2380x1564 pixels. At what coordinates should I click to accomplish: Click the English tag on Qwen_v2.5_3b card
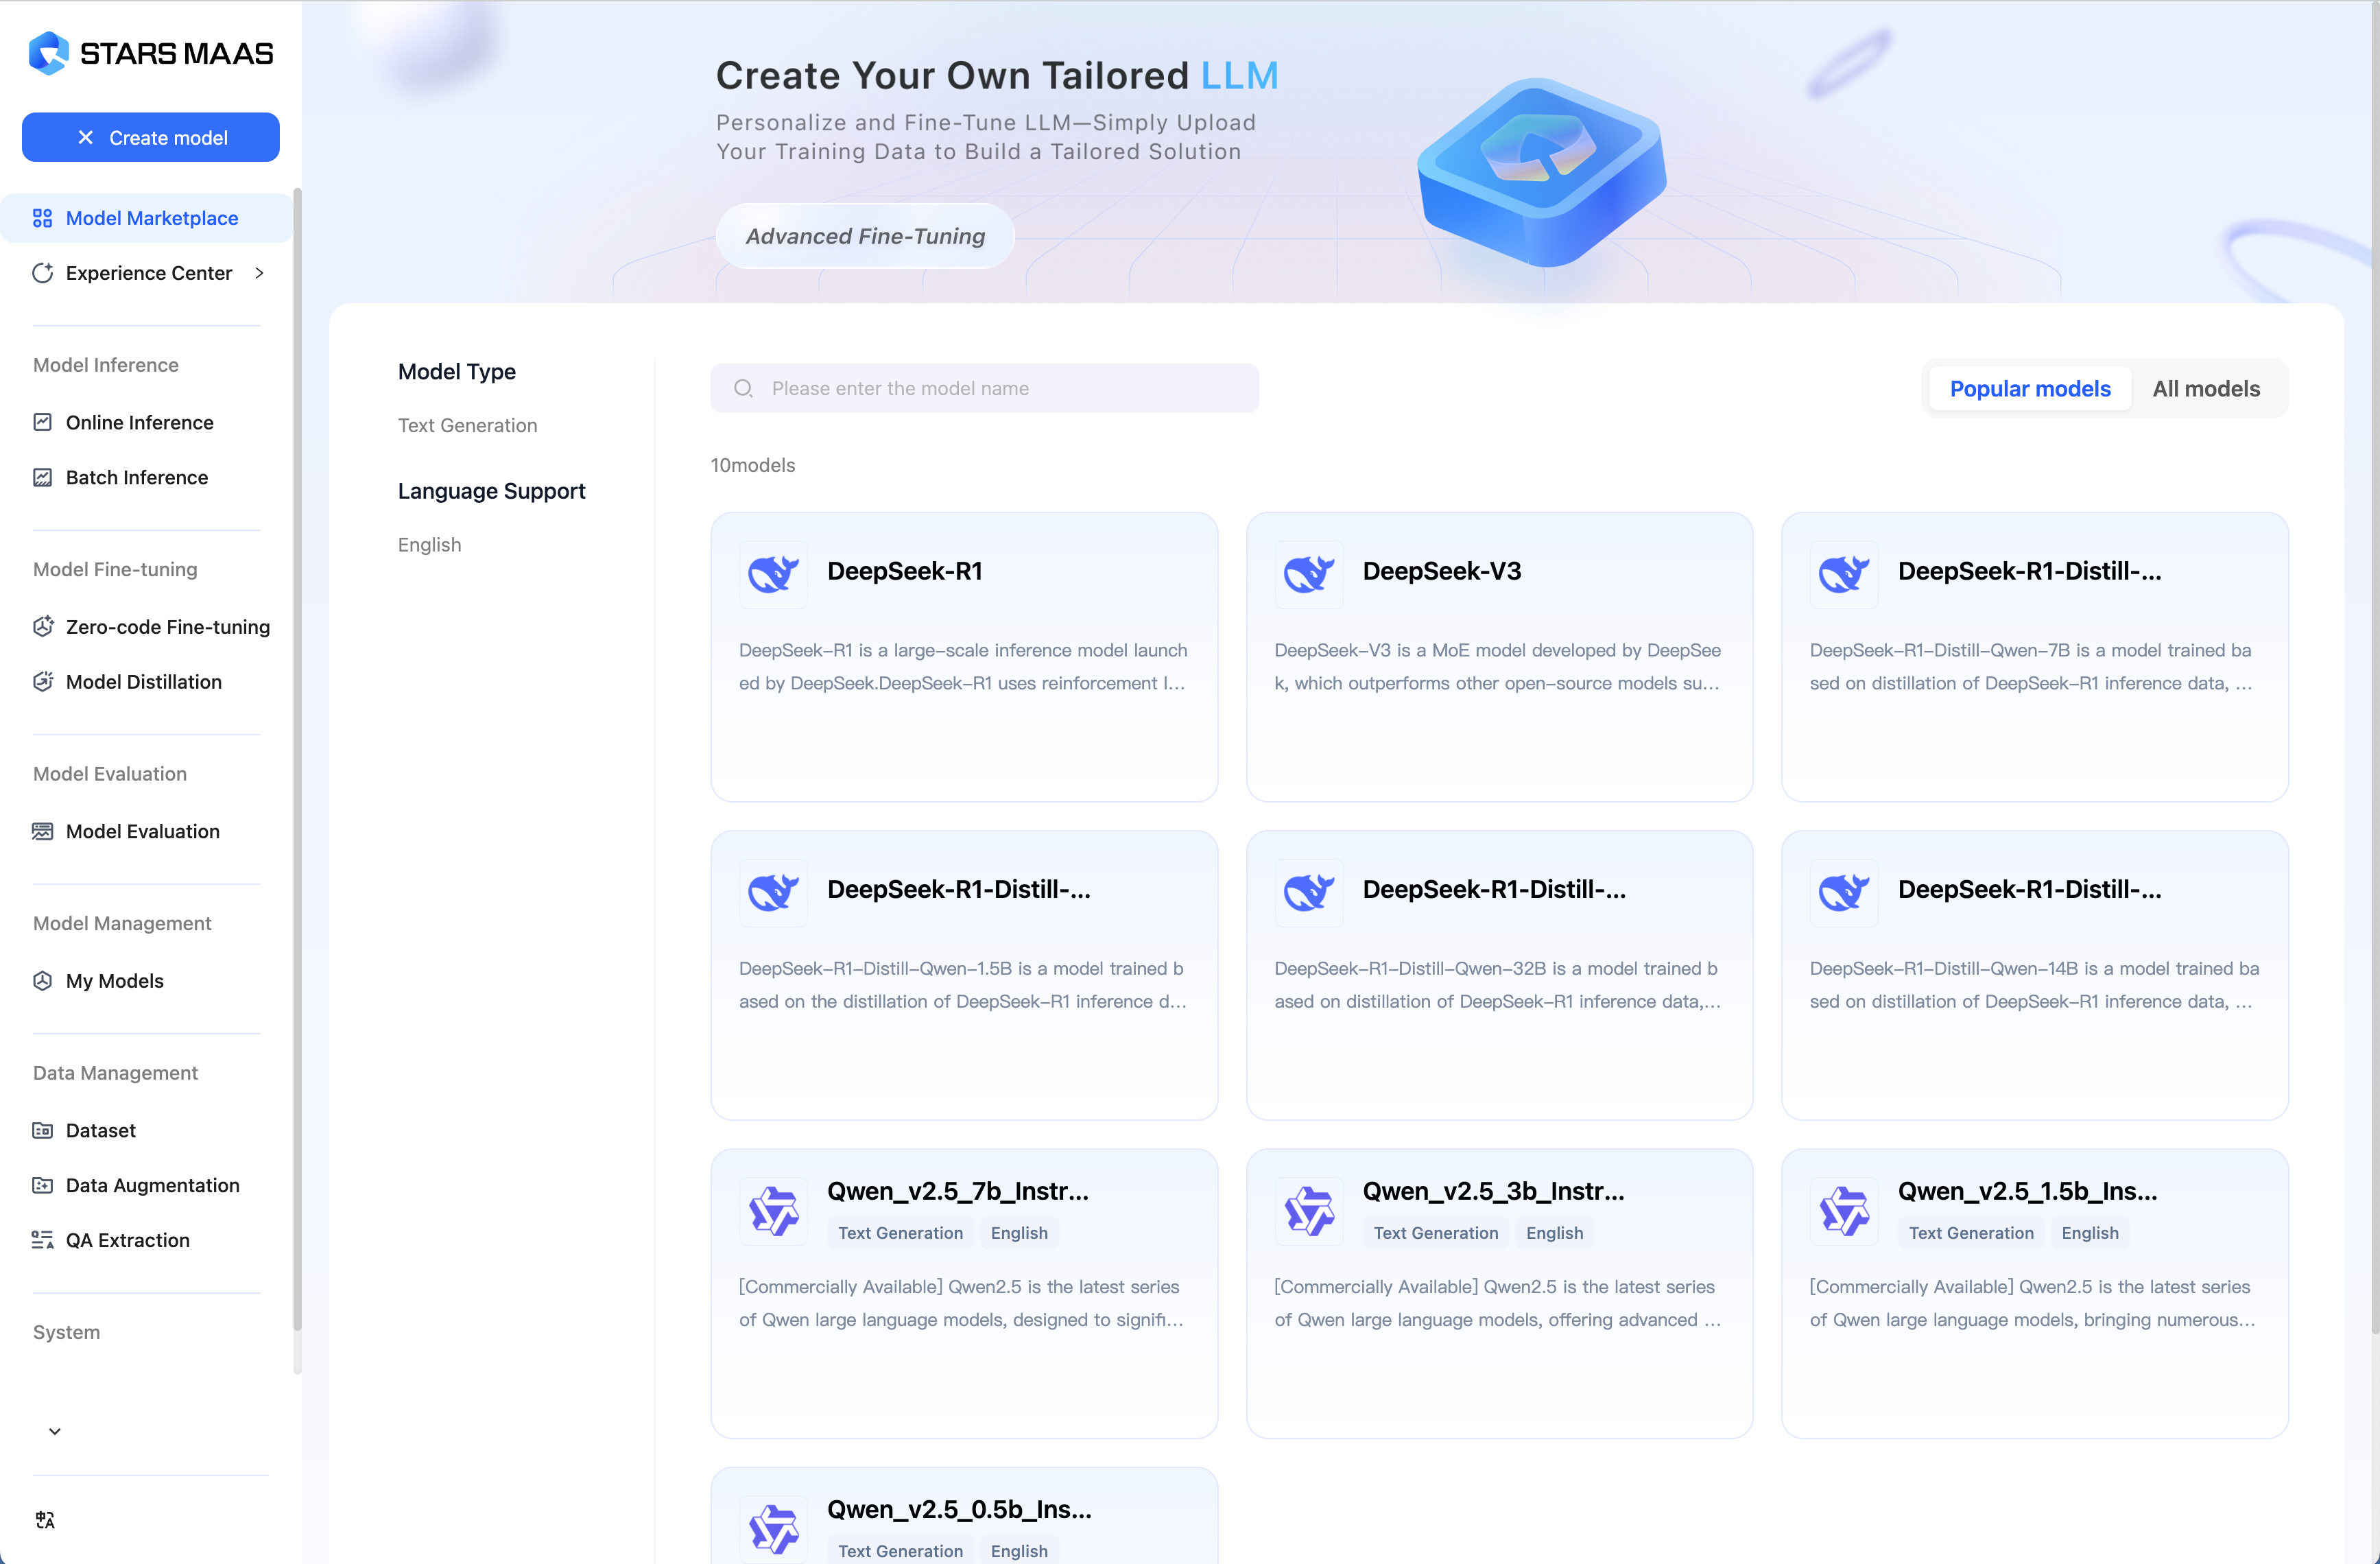coord(1554,1233)
